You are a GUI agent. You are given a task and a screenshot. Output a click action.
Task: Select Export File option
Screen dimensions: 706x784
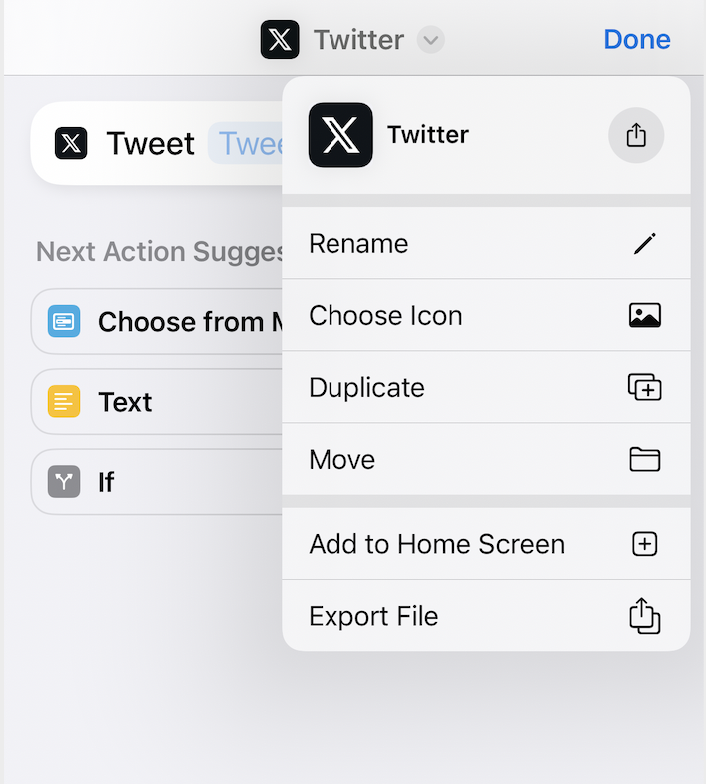click(486, 616)
